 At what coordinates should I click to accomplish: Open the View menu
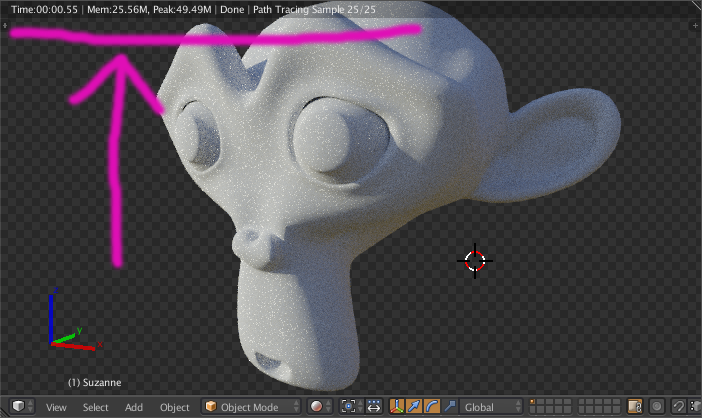tap(56, 407)
